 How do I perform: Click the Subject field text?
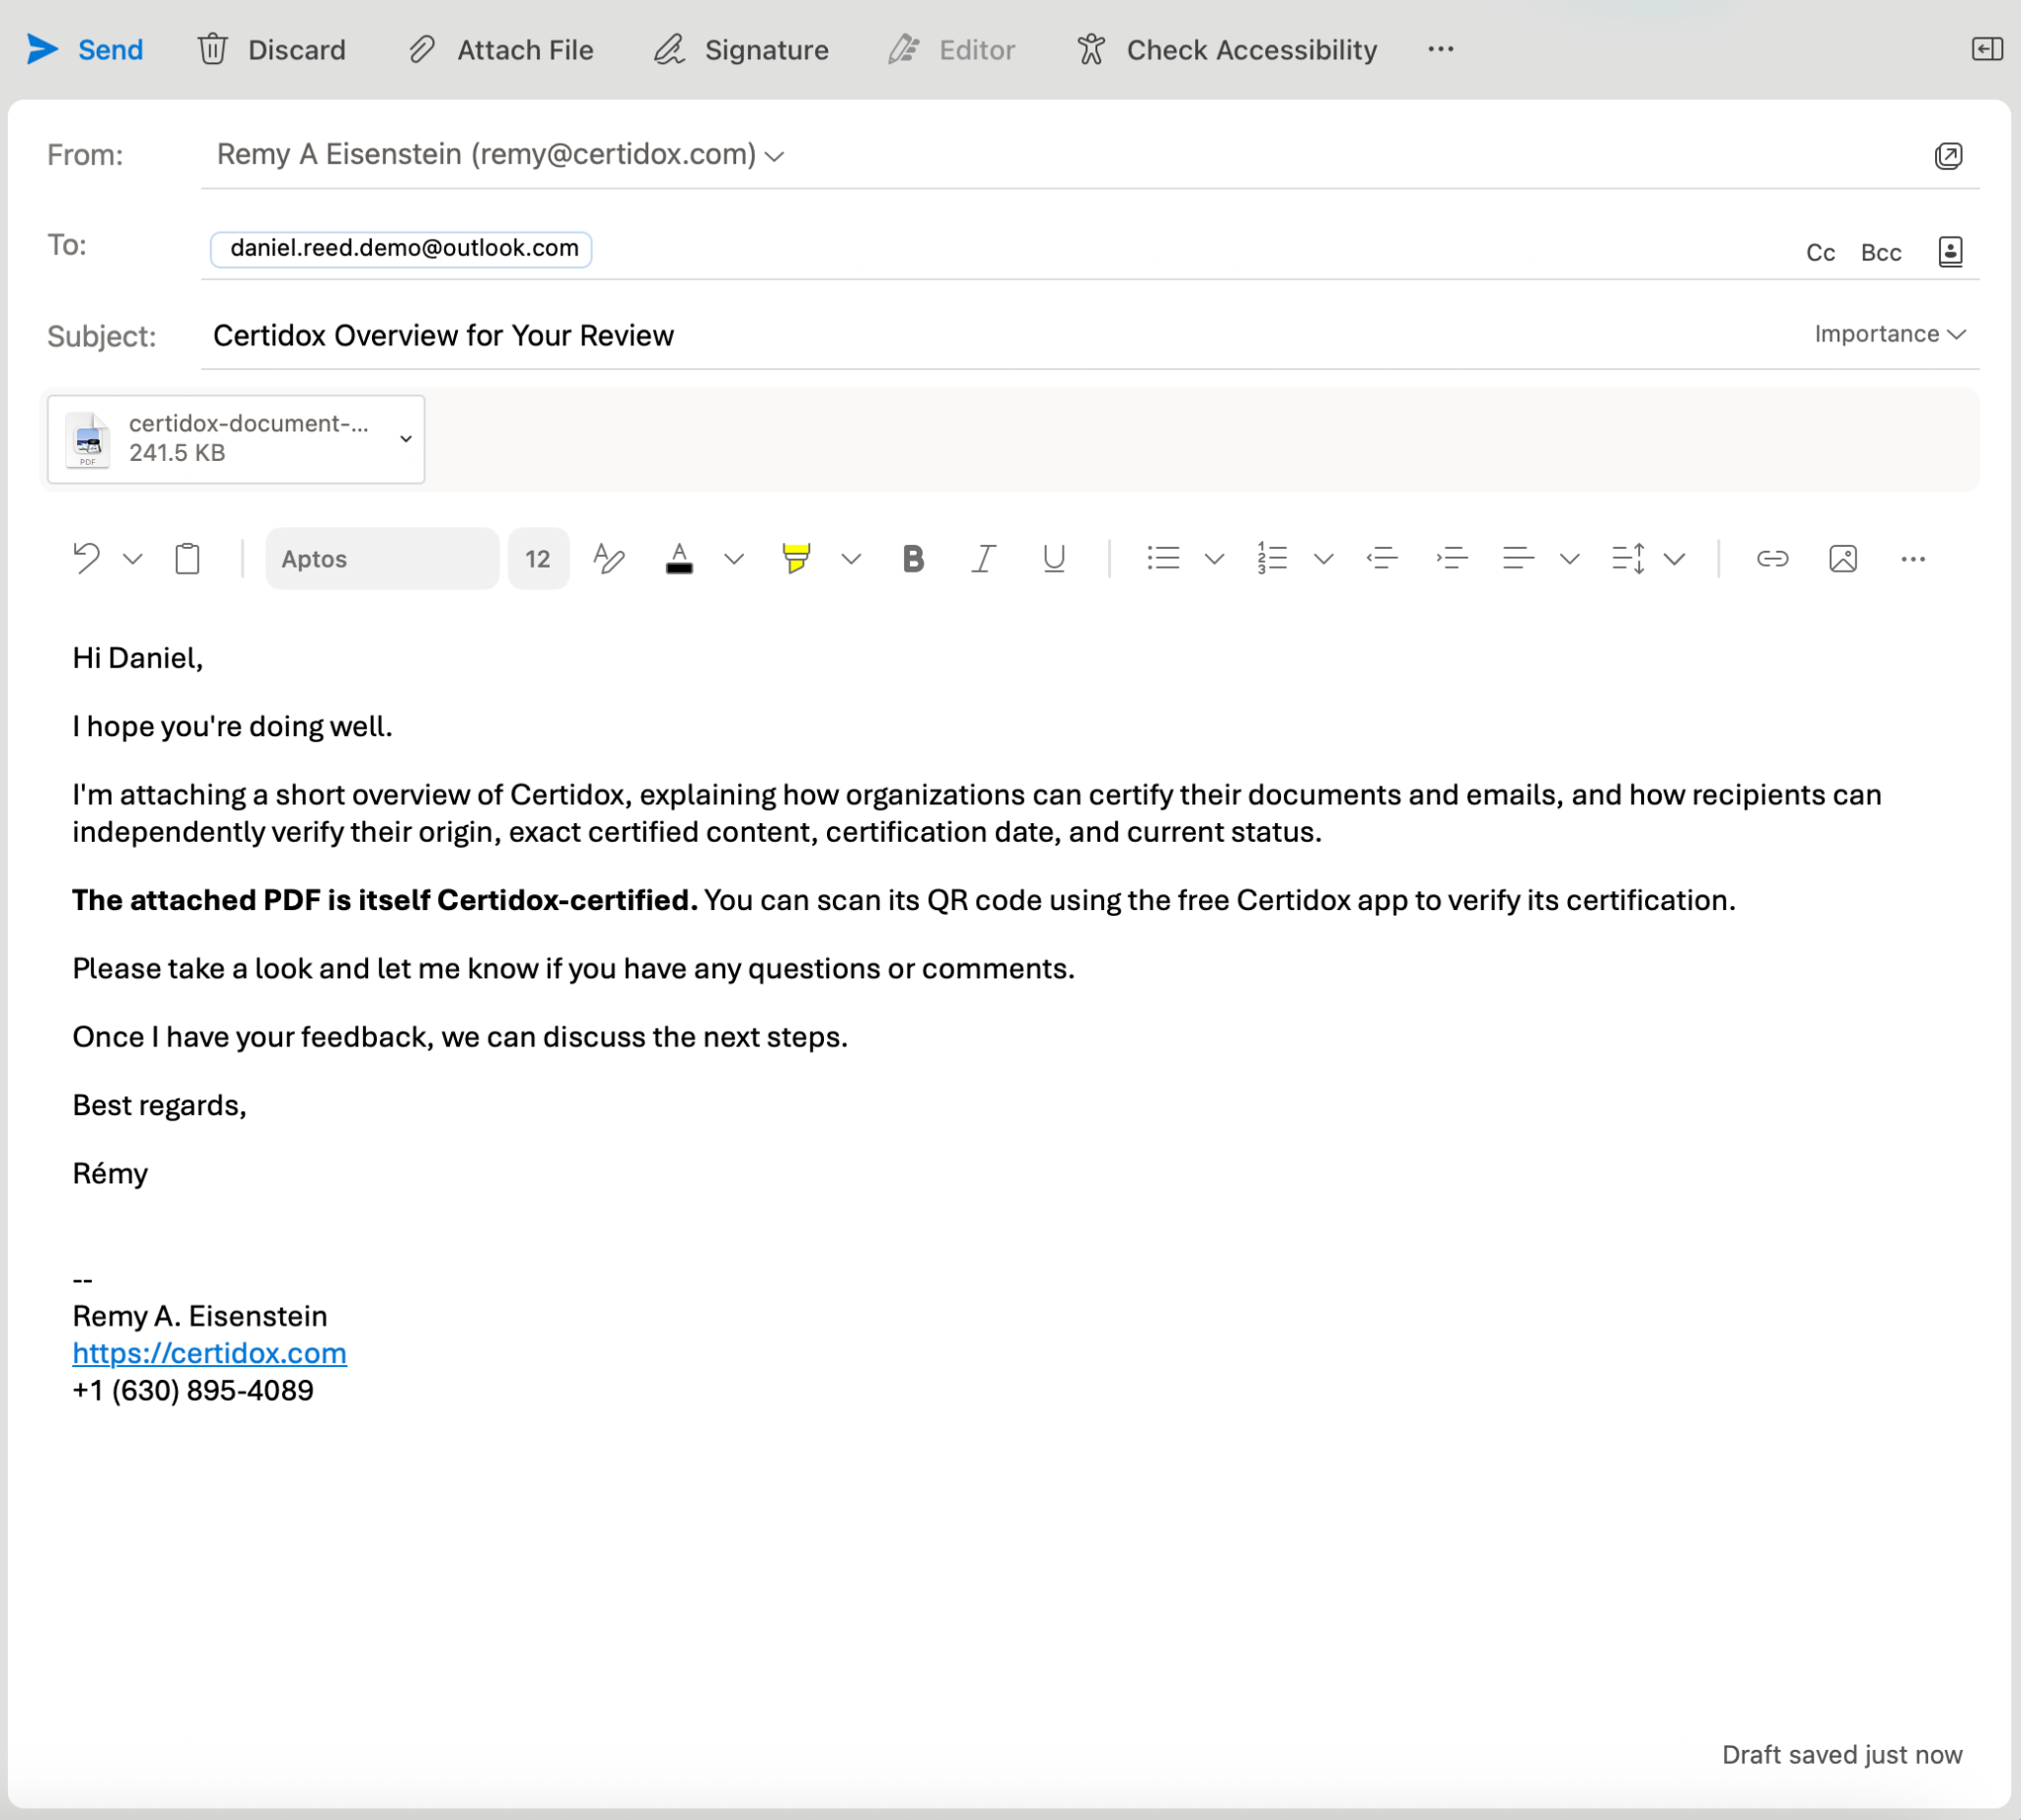443,335
